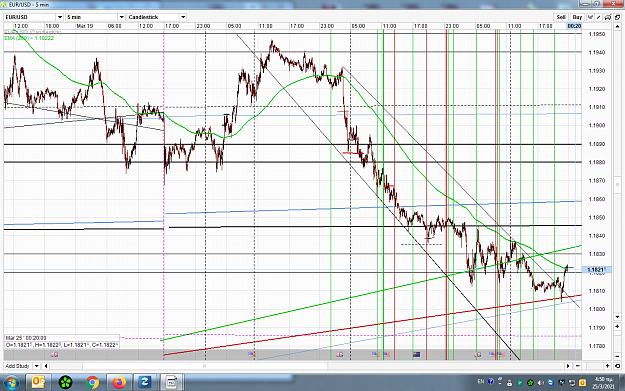Click the EN language indicator

coord(481,381)
